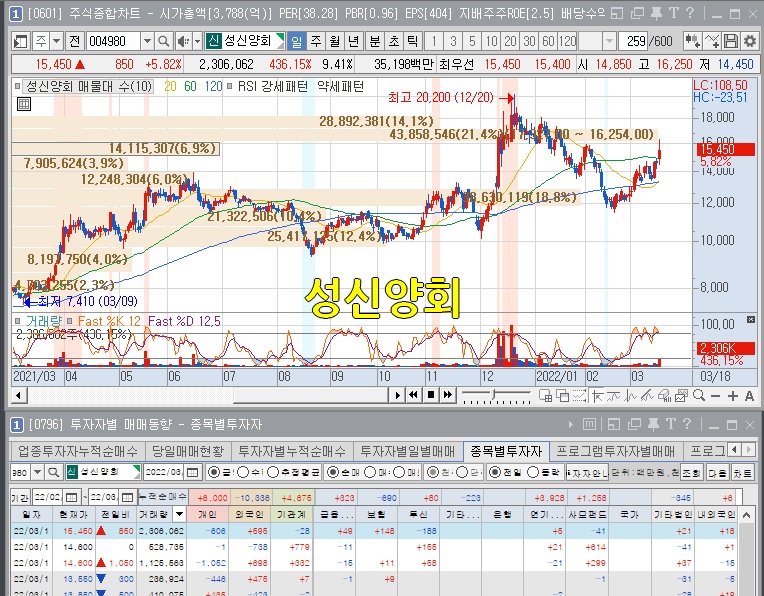Open the 당일매매현황 tab
Screen dimensions: 764x596
(x=188, y=451)
